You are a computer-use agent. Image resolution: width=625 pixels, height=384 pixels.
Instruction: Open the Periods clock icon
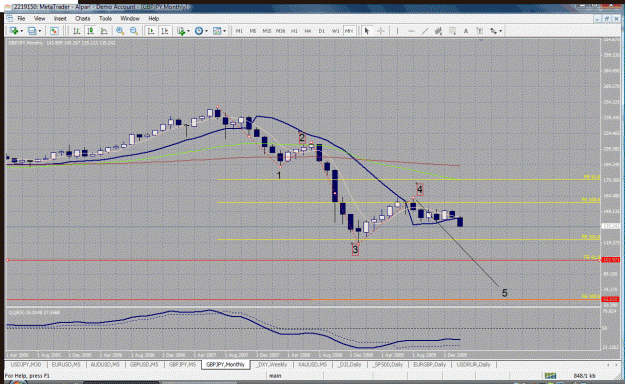click(x=199, y=31)
